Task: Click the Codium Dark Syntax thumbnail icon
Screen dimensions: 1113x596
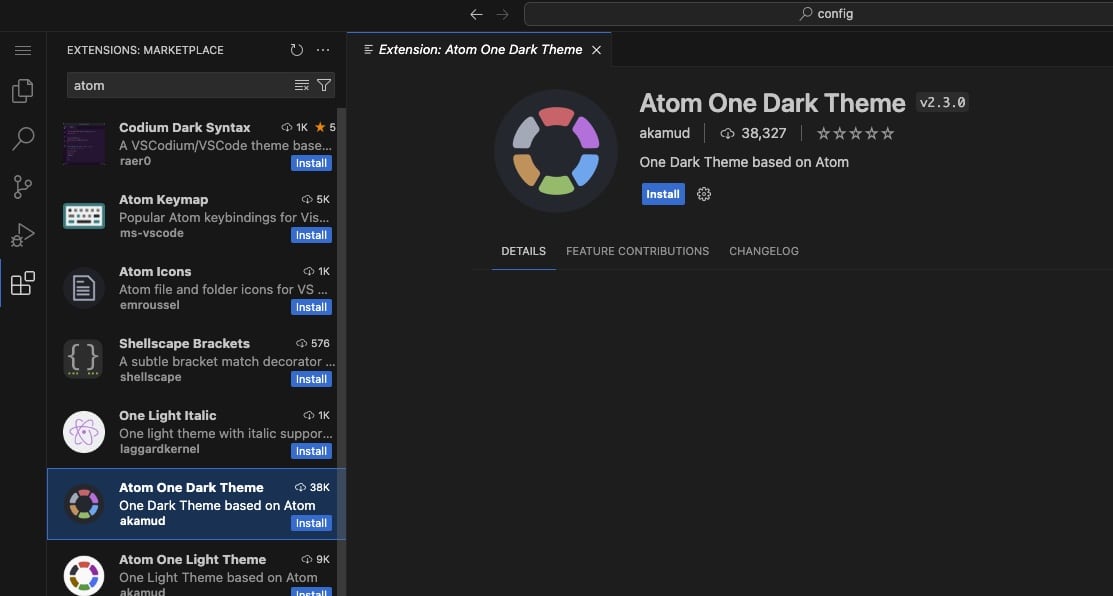Action: click(x=84, y=144)
